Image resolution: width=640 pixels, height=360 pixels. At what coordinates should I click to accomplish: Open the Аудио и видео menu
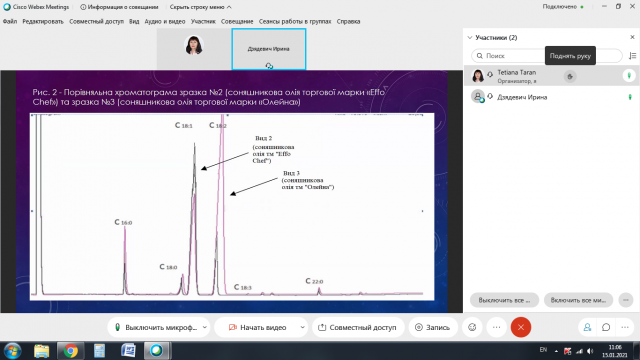[165, 22]
